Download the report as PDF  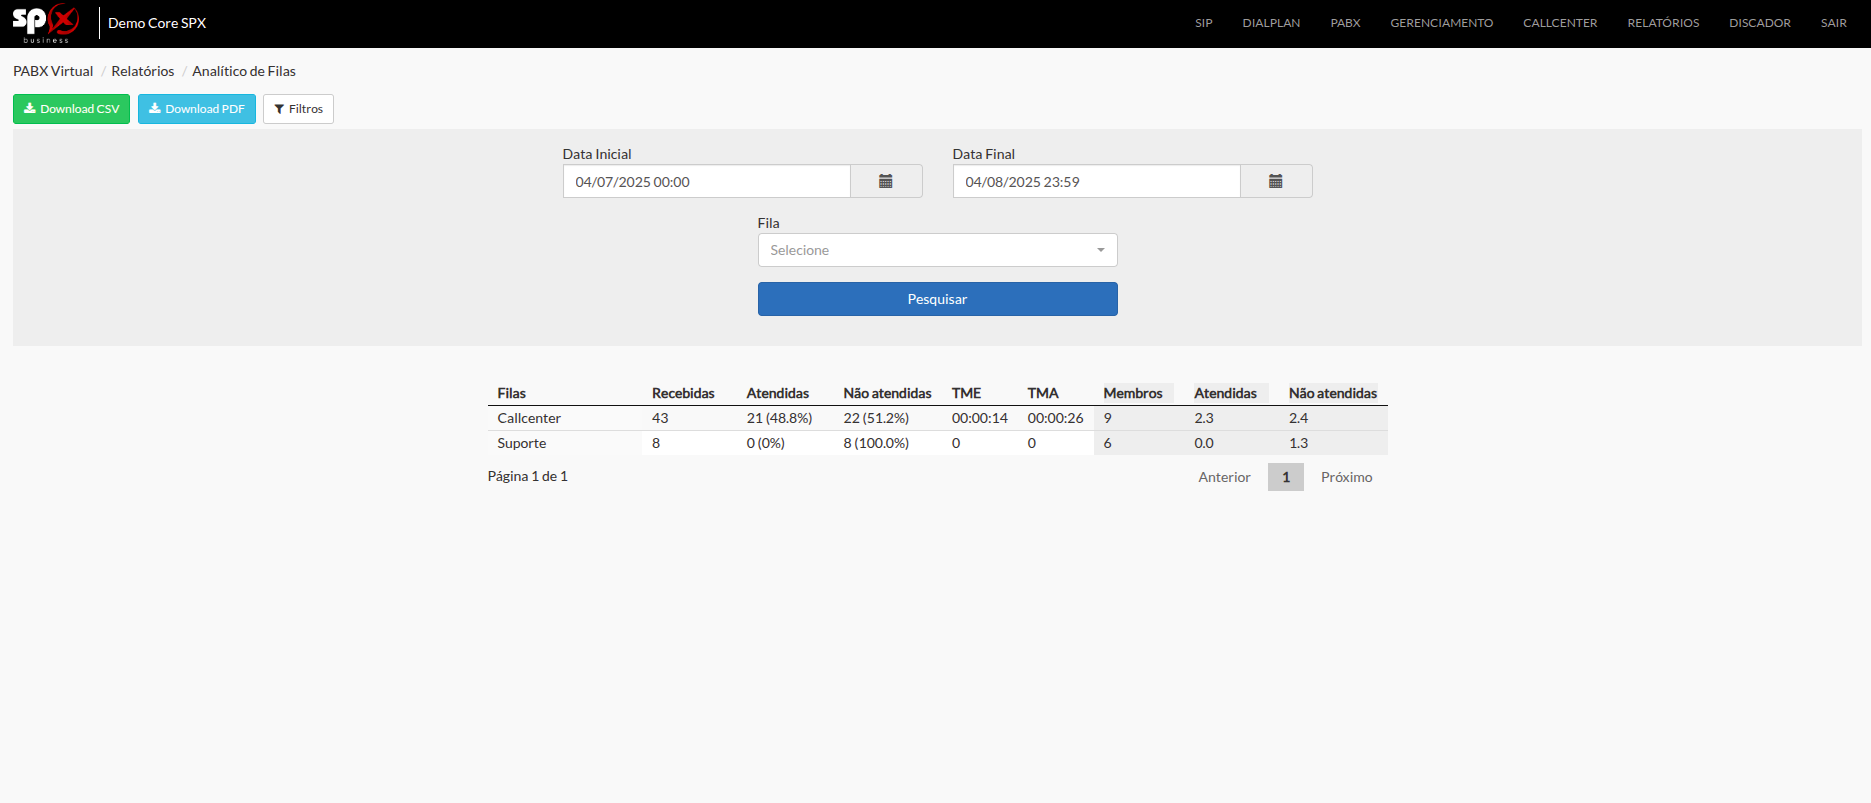(197, 109)
